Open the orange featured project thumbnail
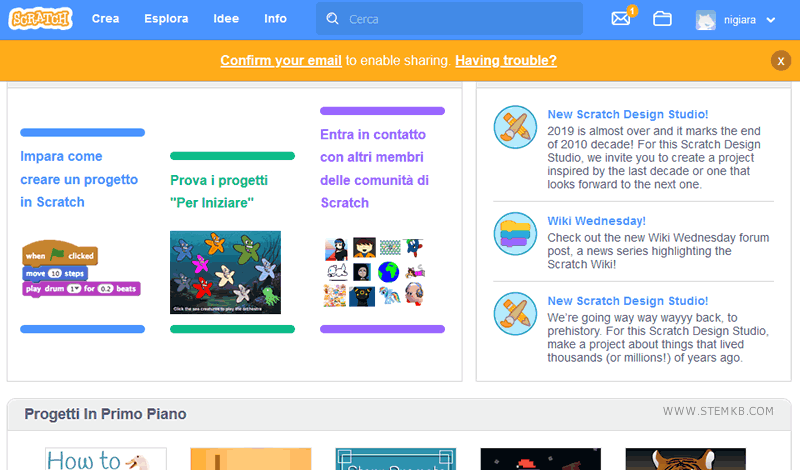This screenshot has height=470, width=800. tap(251, 459)
